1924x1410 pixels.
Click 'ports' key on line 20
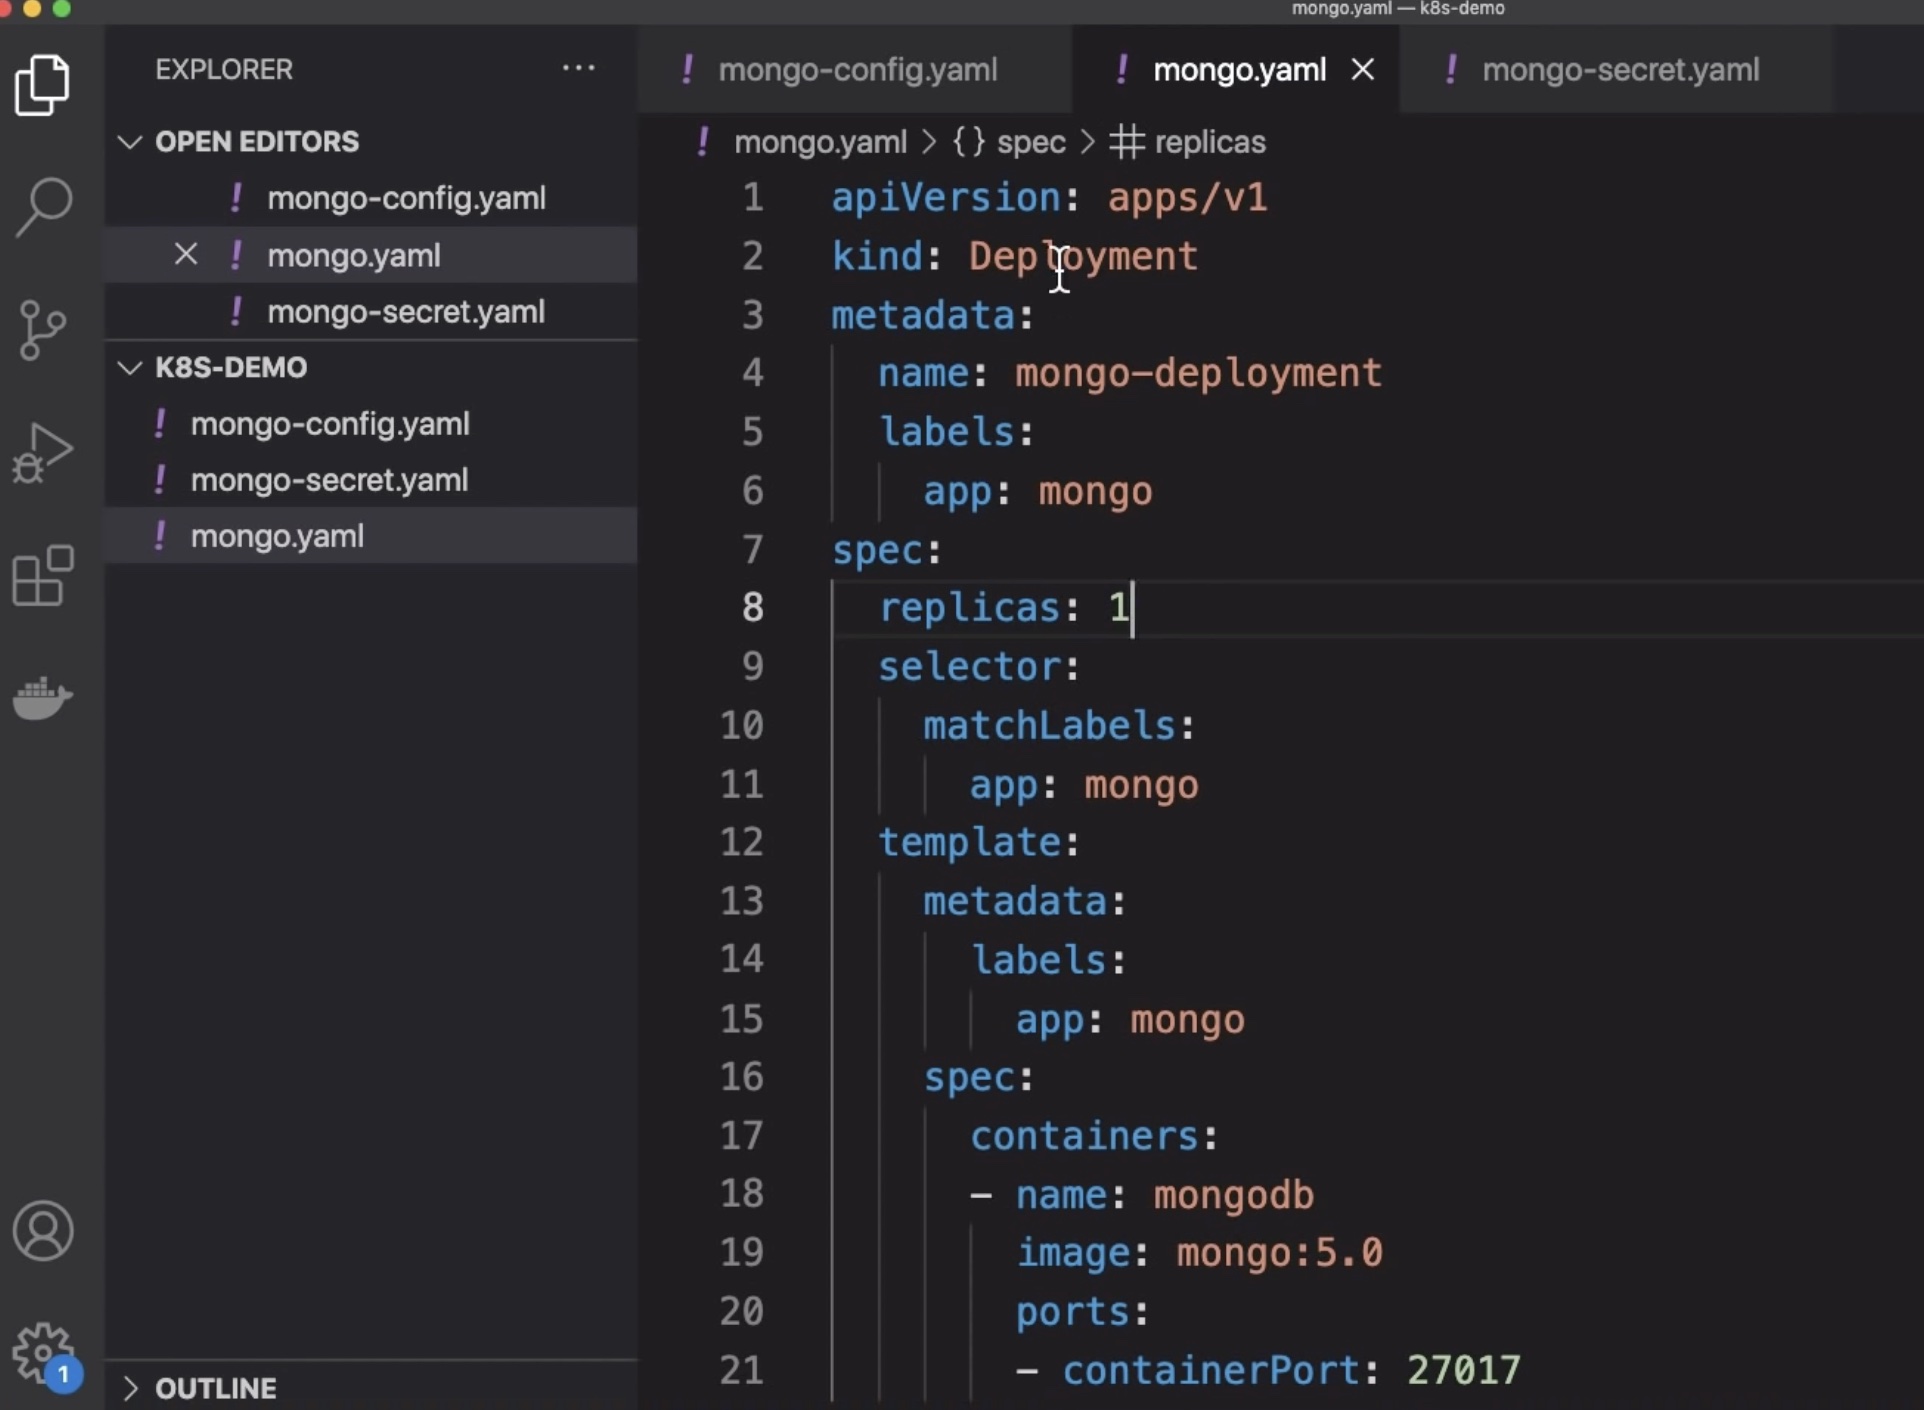[1072, 1313]
